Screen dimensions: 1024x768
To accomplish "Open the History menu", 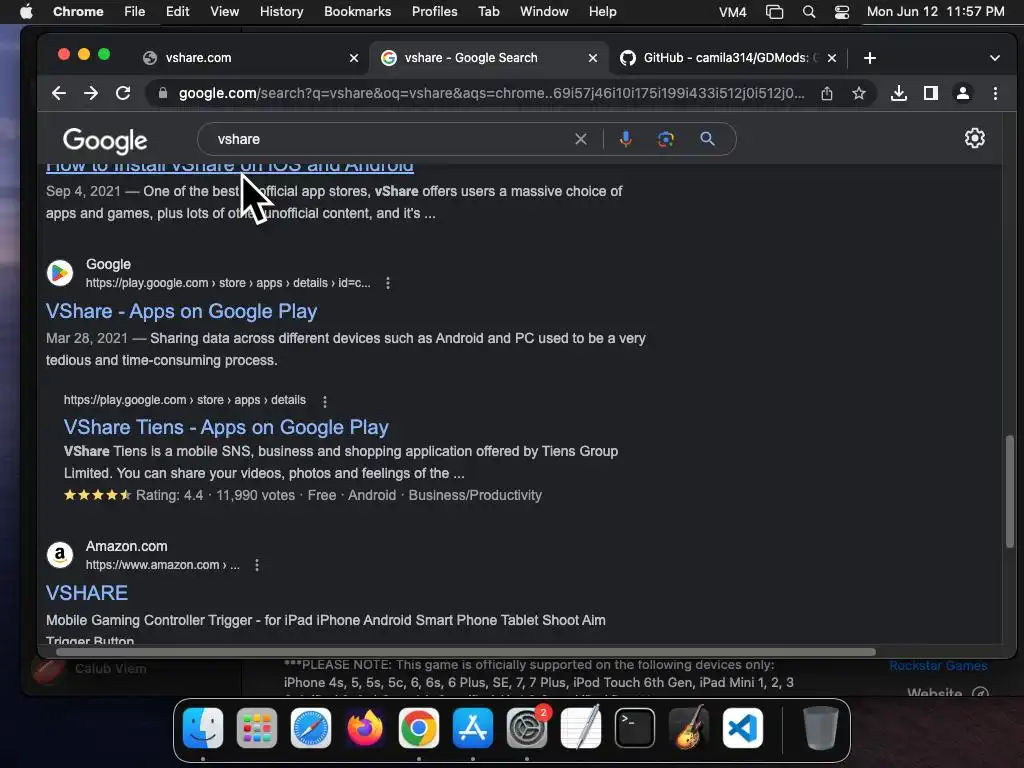I will [x=281, y=12].
